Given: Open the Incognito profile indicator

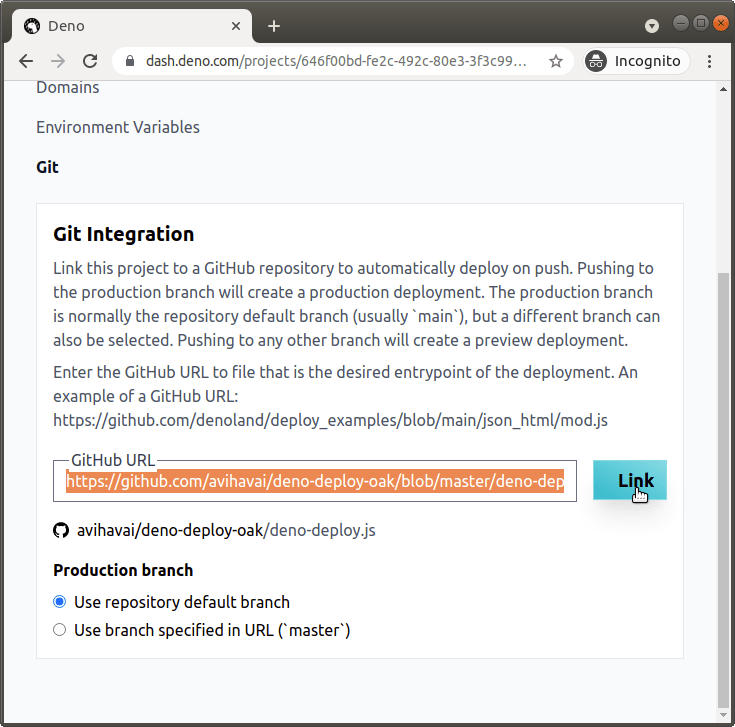Looking at the screenshot, I should pyautogui.click(x=636, y=61).
